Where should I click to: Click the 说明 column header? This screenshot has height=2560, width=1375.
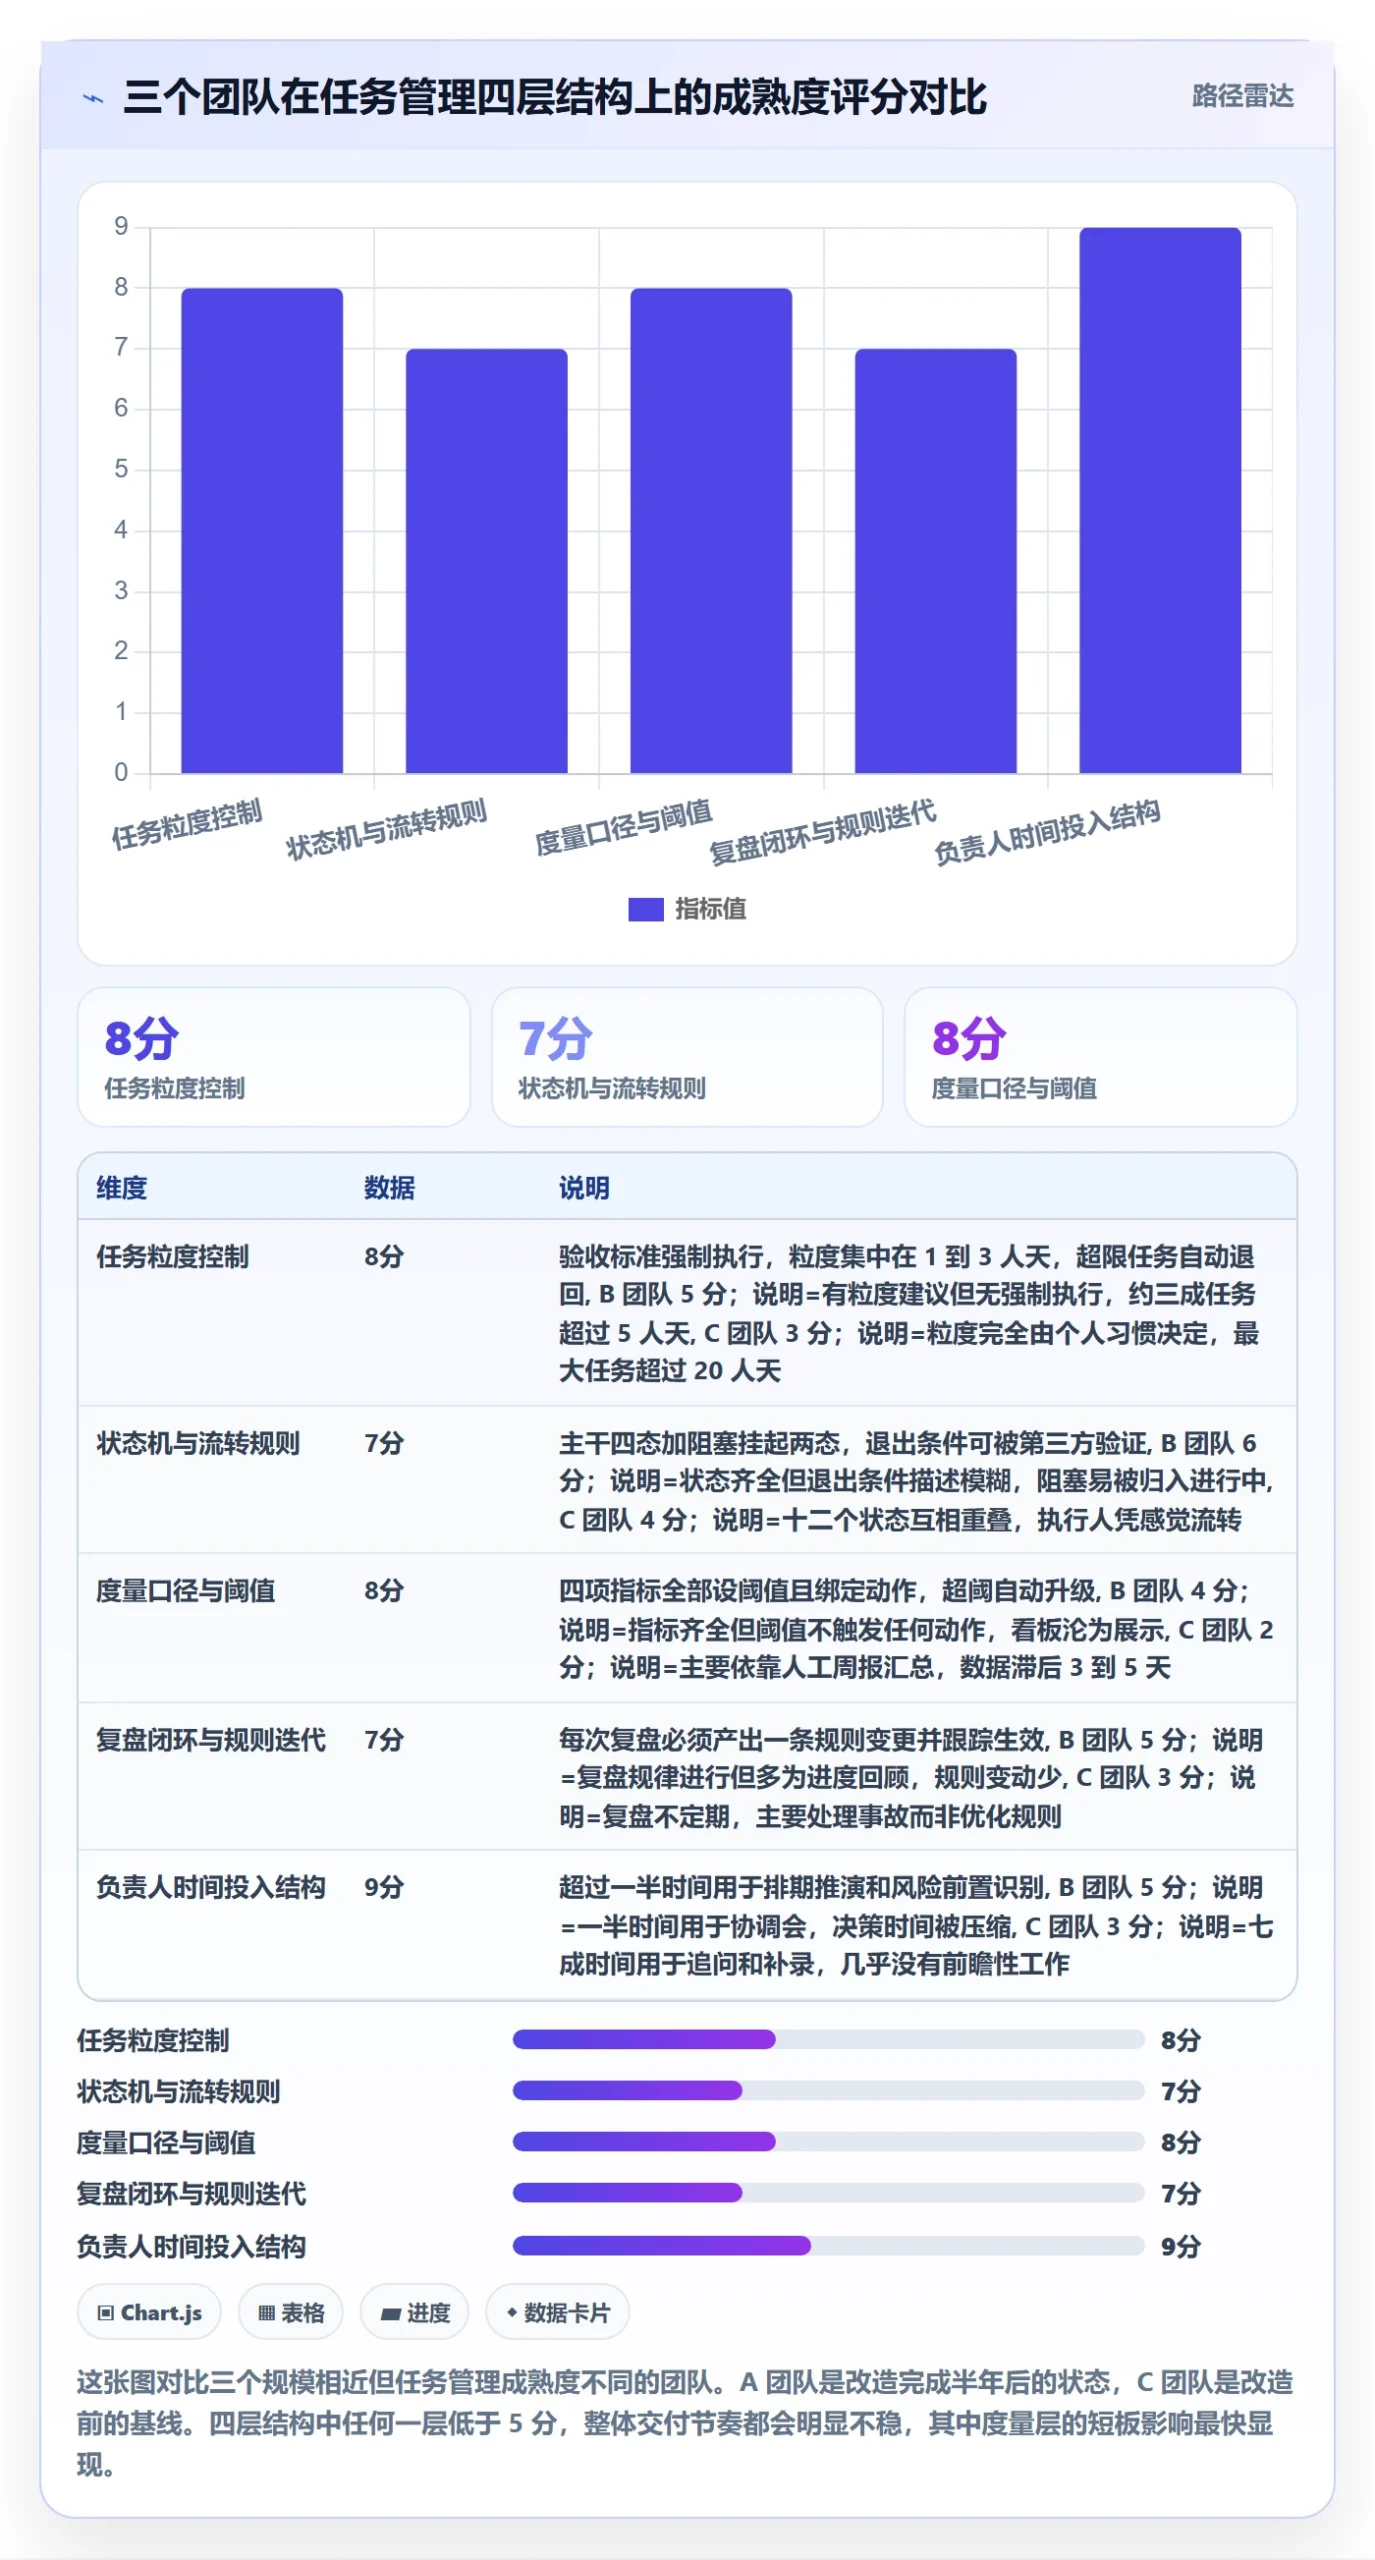(x=584, y=1187)
